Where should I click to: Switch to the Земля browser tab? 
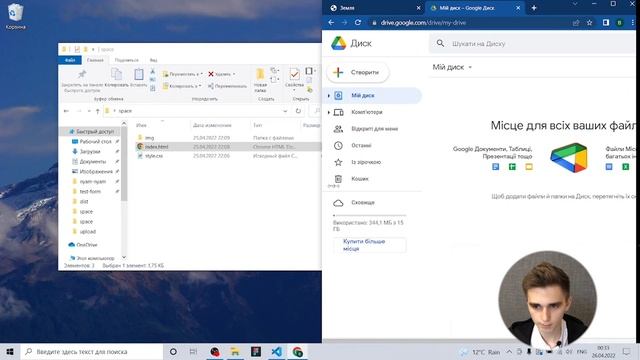click(x=347, y=8)
